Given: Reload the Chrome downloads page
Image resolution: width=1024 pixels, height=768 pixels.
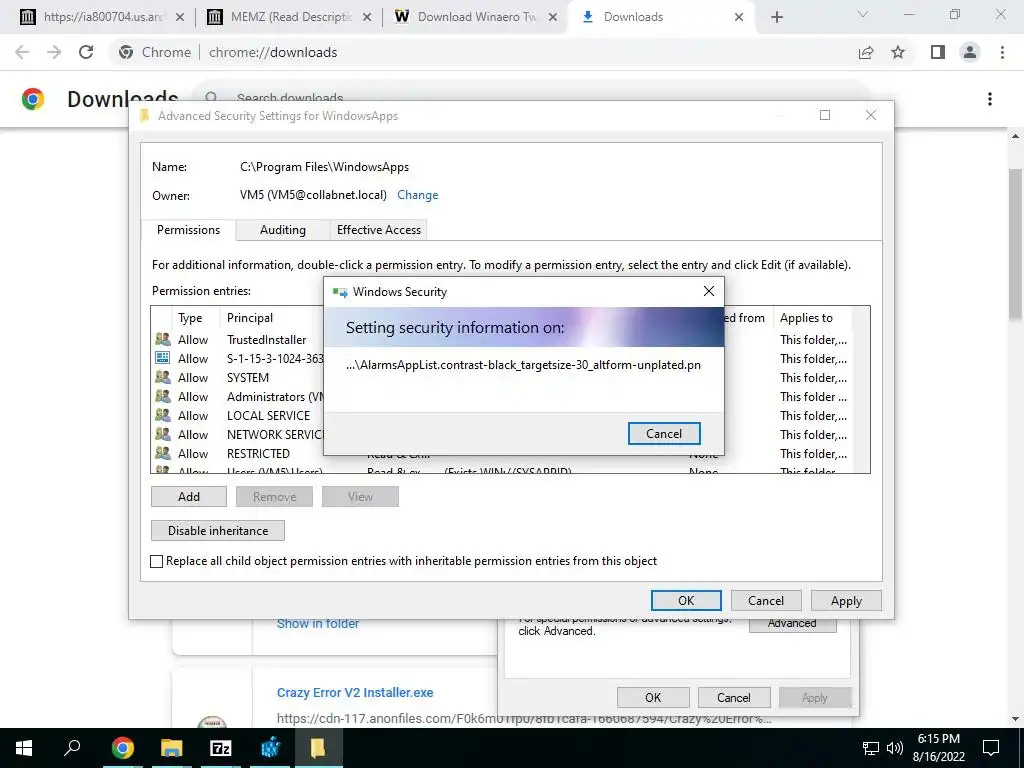Looking at the screenshot, I should click(x=86, y=52).
